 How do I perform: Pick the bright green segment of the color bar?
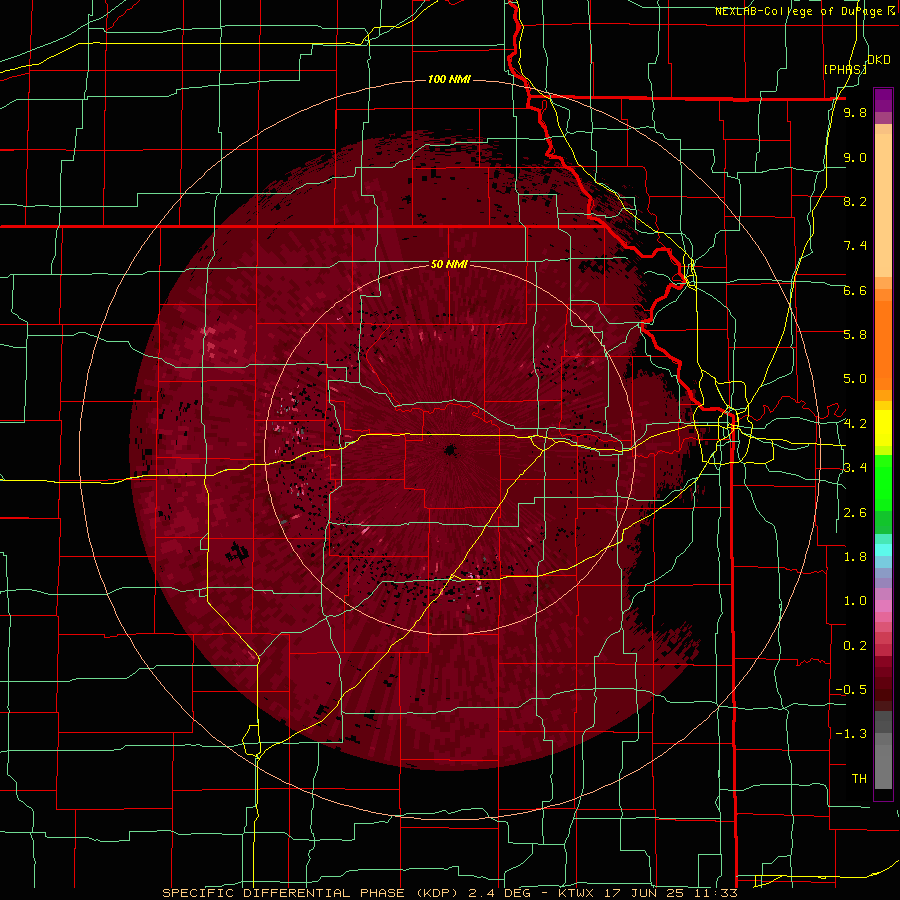pos(883,485)
